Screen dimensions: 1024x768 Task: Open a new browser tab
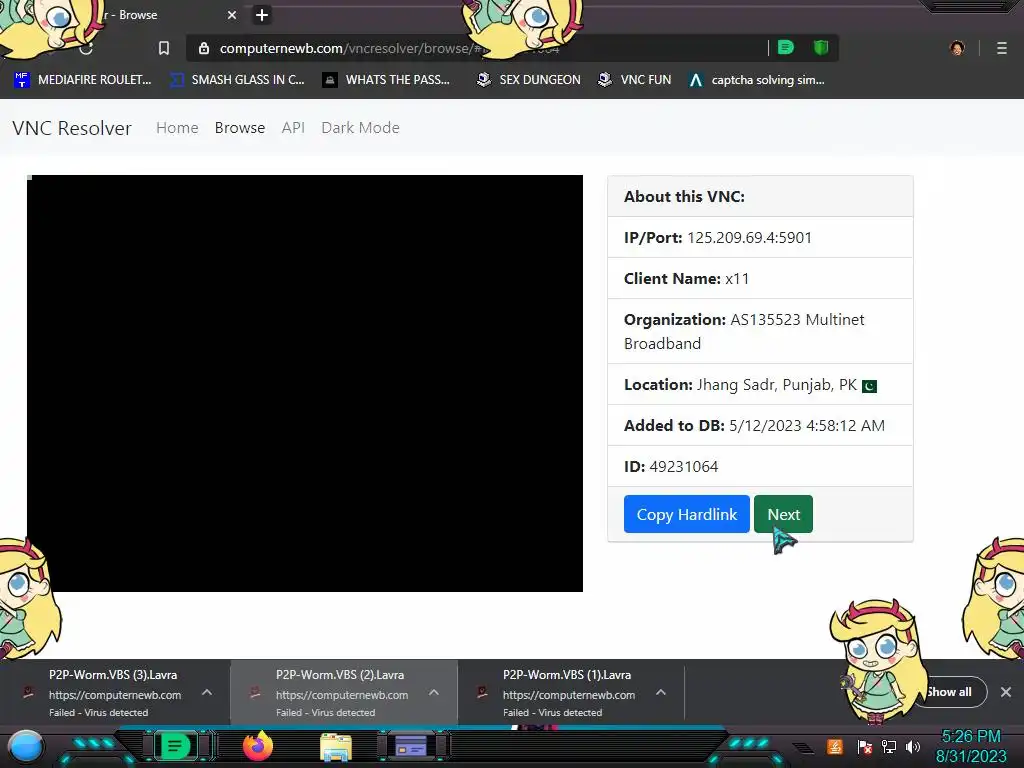pos(262,15)
